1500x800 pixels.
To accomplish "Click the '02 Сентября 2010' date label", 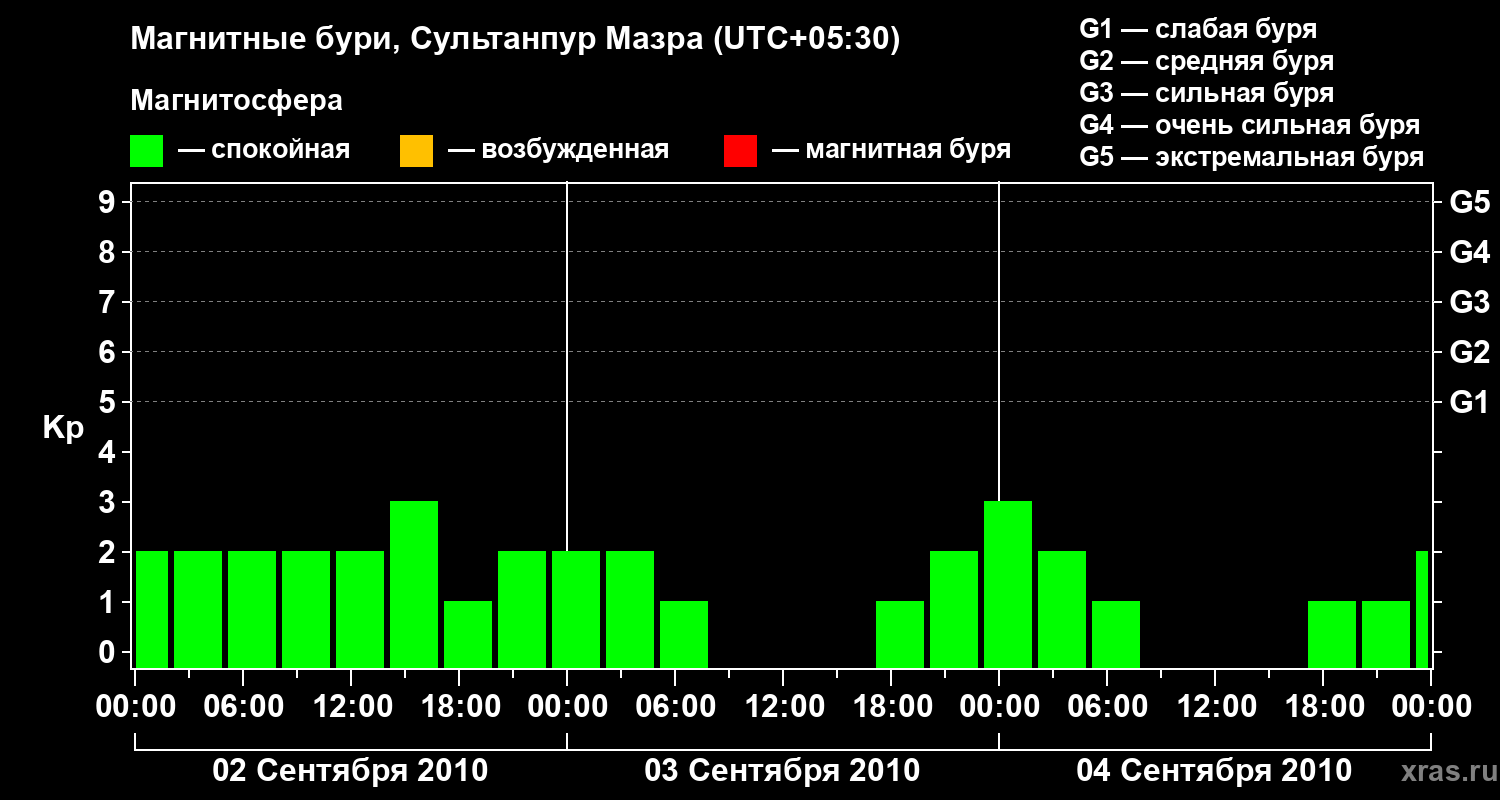I will pyautogui.click(x=350, y=771).
